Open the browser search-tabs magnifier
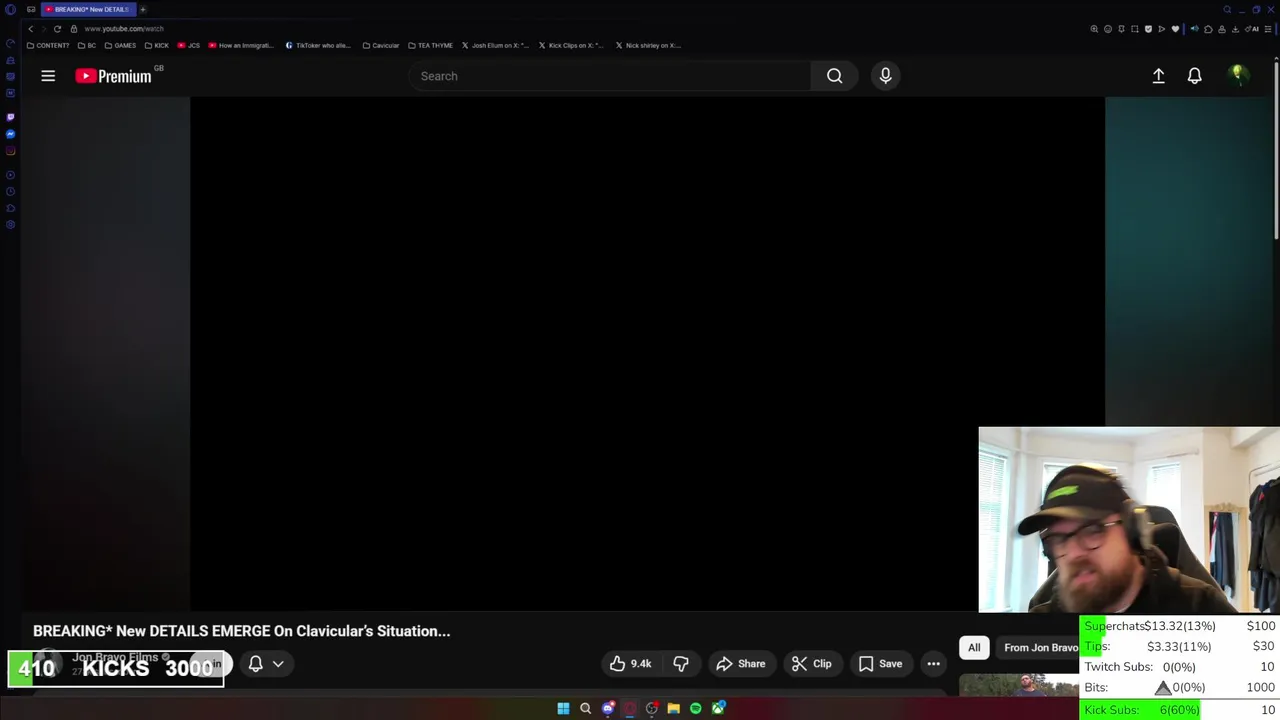1280x720 pixels. 1227,10
